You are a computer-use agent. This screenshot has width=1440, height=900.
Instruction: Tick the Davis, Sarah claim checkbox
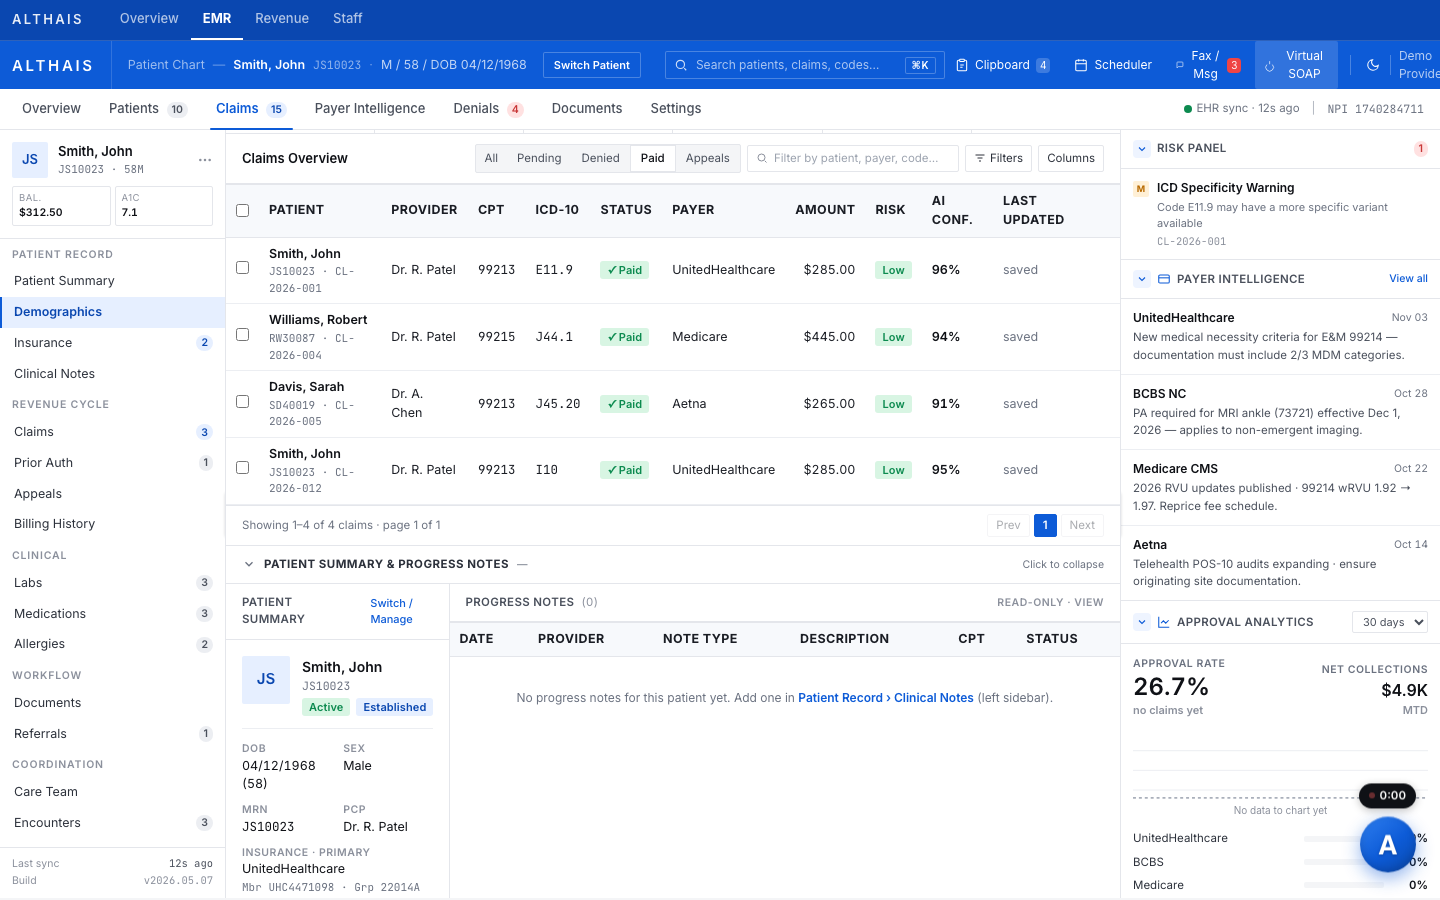242,402
